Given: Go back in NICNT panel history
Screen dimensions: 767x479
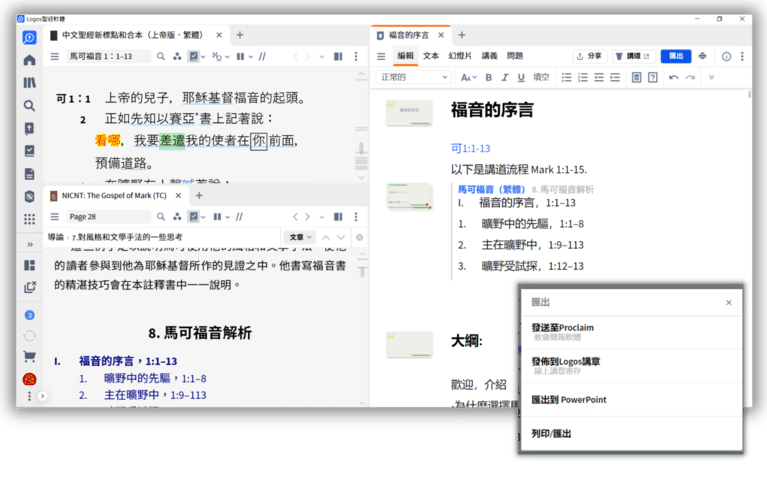Looking at the screenshot, I should click(295, 216).
